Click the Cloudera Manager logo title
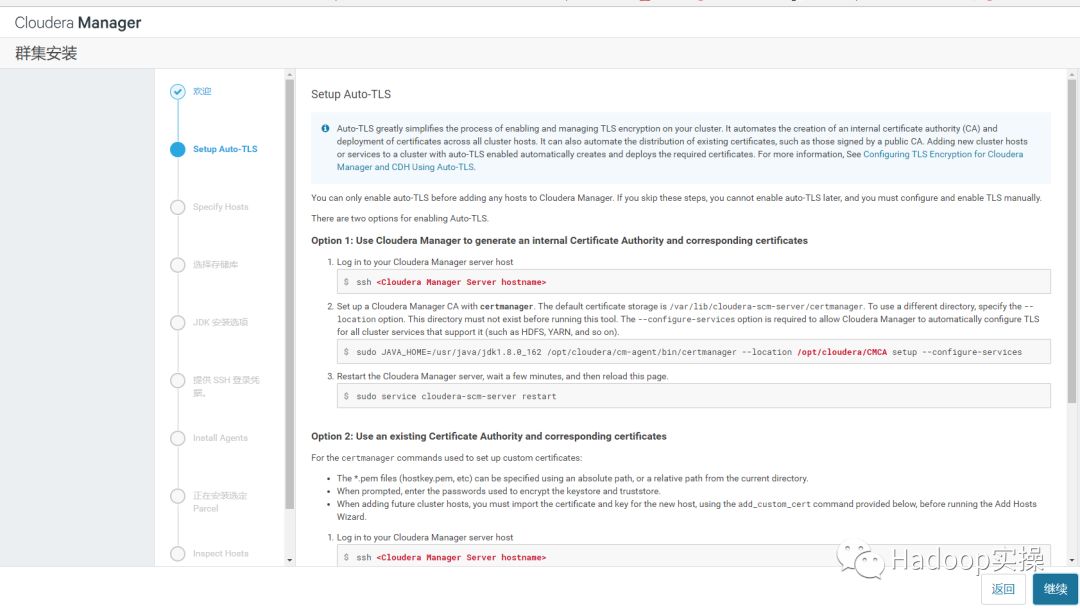1080x611 pixels. pyautogui.click(x=78, y=23)
